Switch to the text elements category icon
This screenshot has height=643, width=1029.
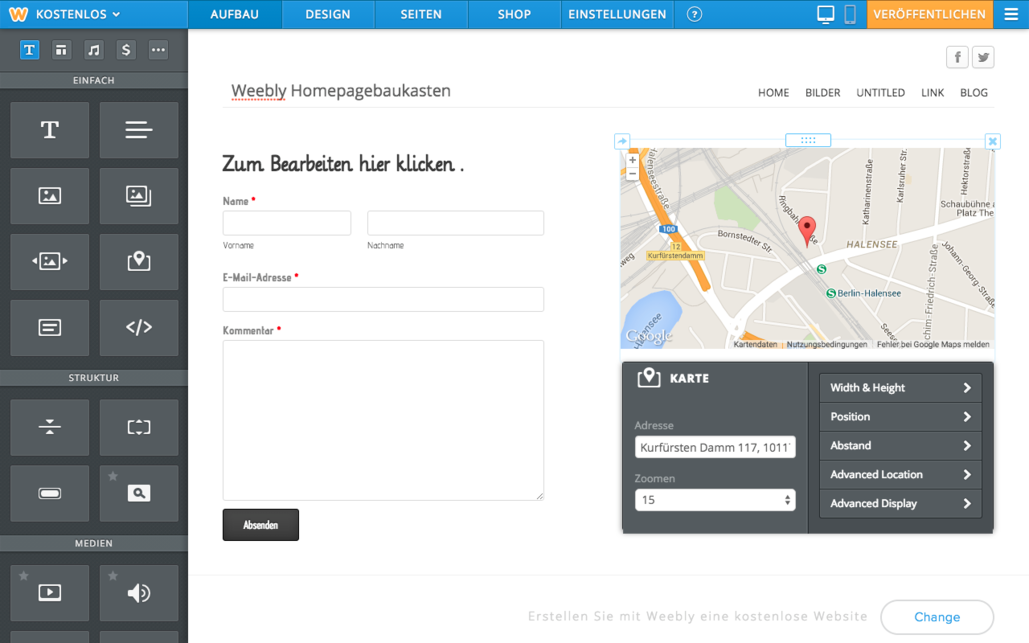(30, 50)
